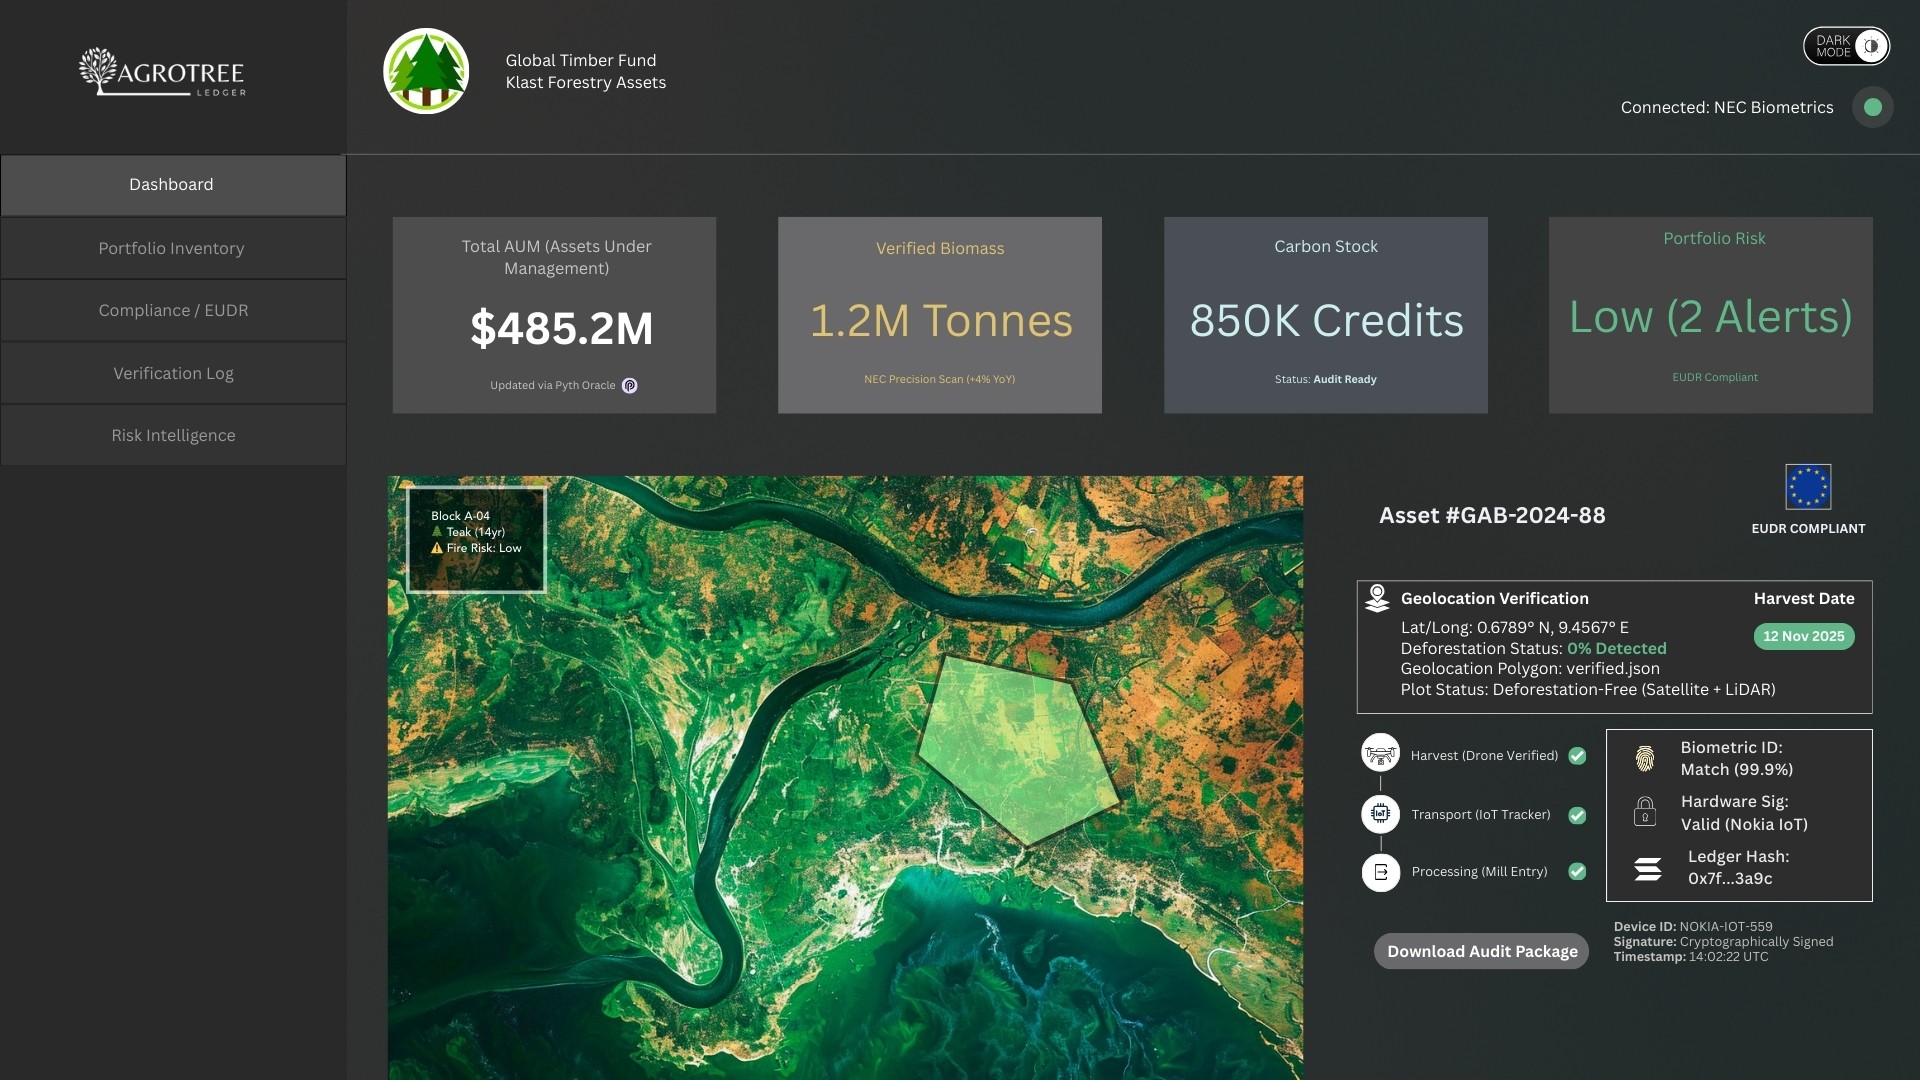1920x1080 pixels.
Task: Select the Solana Ledger Hash icon
Action: pos(1648,868)
